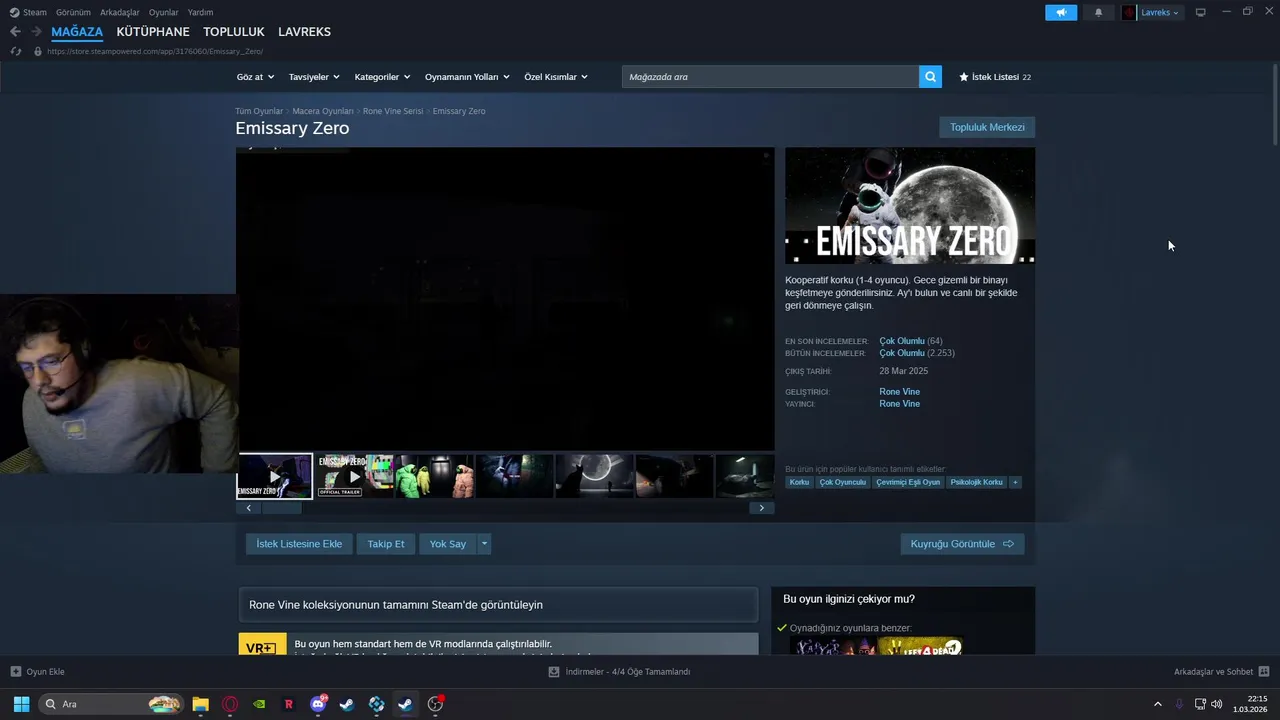The image size is (1280, 720).
Task: Expand the Kategoriler dropdown
Action: [x=382, y=77]
